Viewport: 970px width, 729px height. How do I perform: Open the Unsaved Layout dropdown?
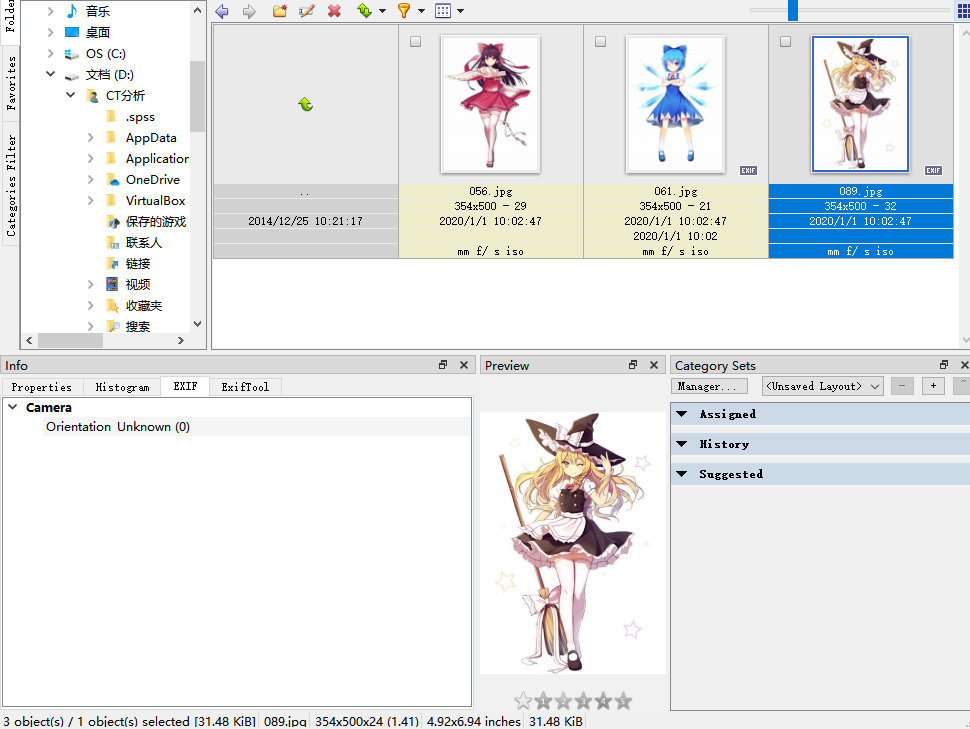822,386
